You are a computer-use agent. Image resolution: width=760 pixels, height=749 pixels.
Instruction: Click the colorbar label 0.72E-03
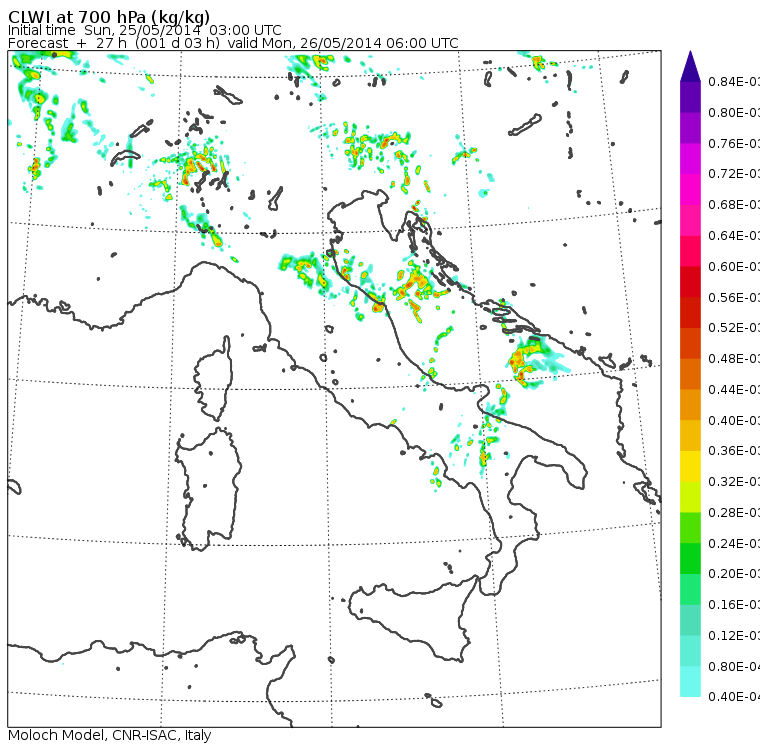(x=734, y=174)
